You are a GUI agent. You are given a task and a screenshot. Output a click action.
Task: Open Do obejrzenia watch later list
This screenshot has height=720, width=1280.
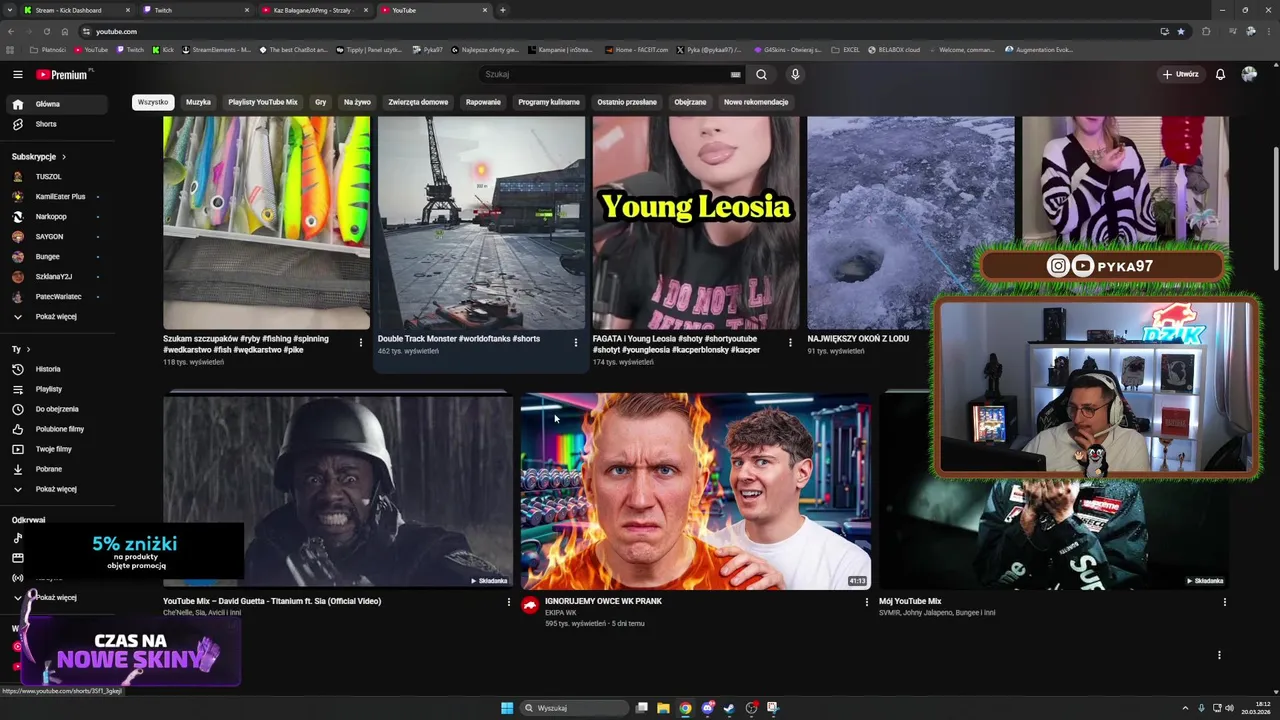[x=56, y=409]
